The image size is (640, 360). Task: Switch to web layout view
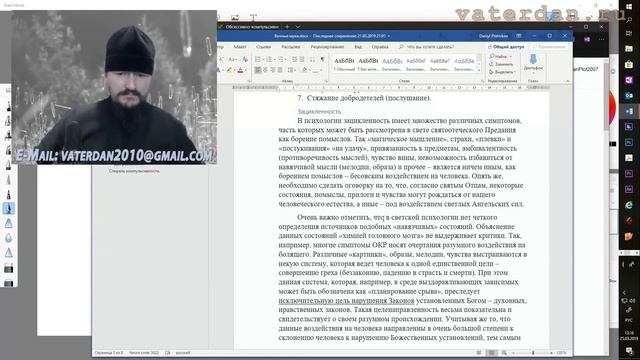tap(504, 353)
